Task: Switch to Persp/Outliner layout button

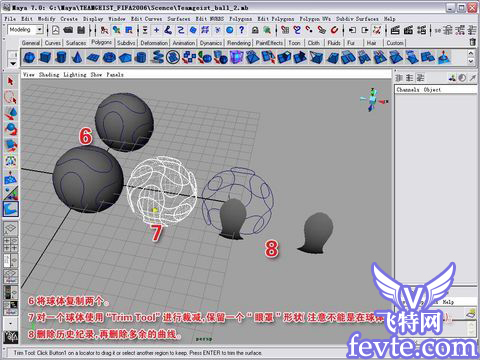Action: click(x=10, y=260)
